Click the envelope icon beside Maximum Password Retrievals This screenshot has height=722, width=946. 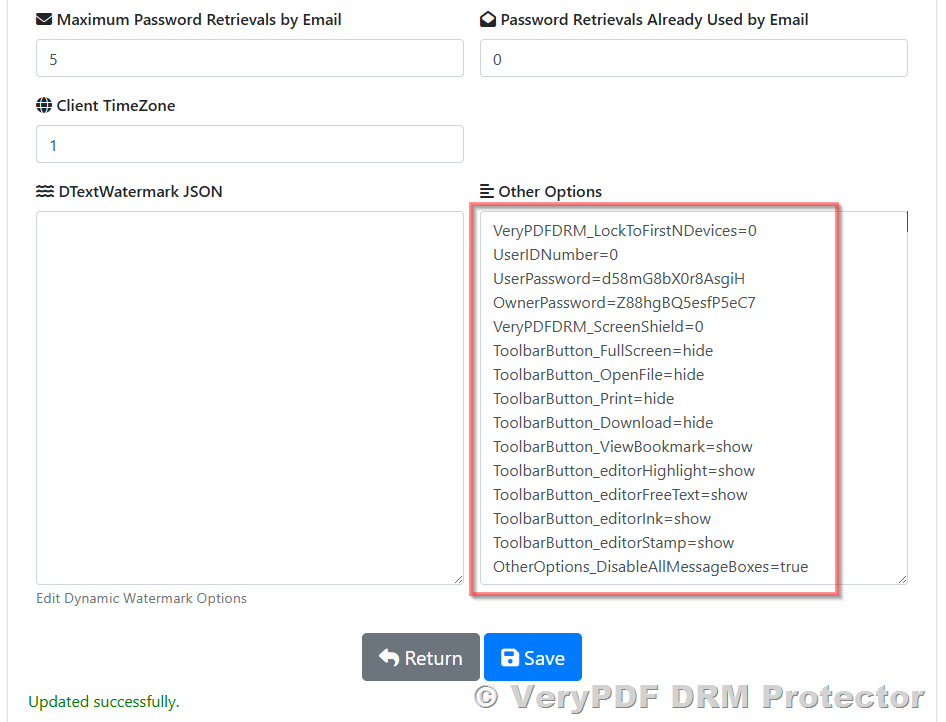coord(44,20)
